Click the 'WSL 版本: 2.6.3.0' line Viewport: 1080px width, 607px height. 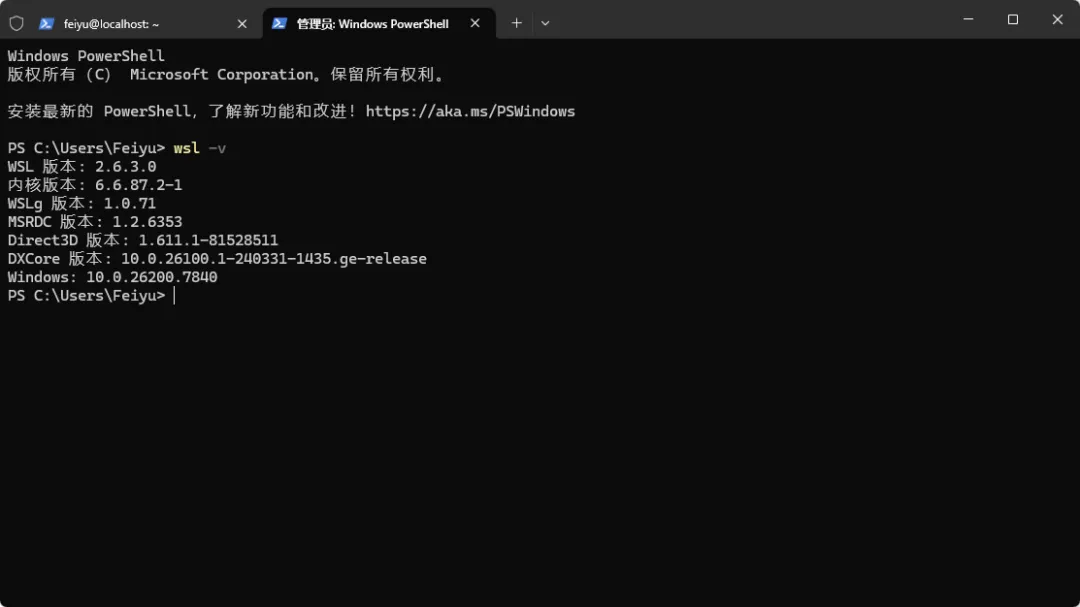click(82, 167)
